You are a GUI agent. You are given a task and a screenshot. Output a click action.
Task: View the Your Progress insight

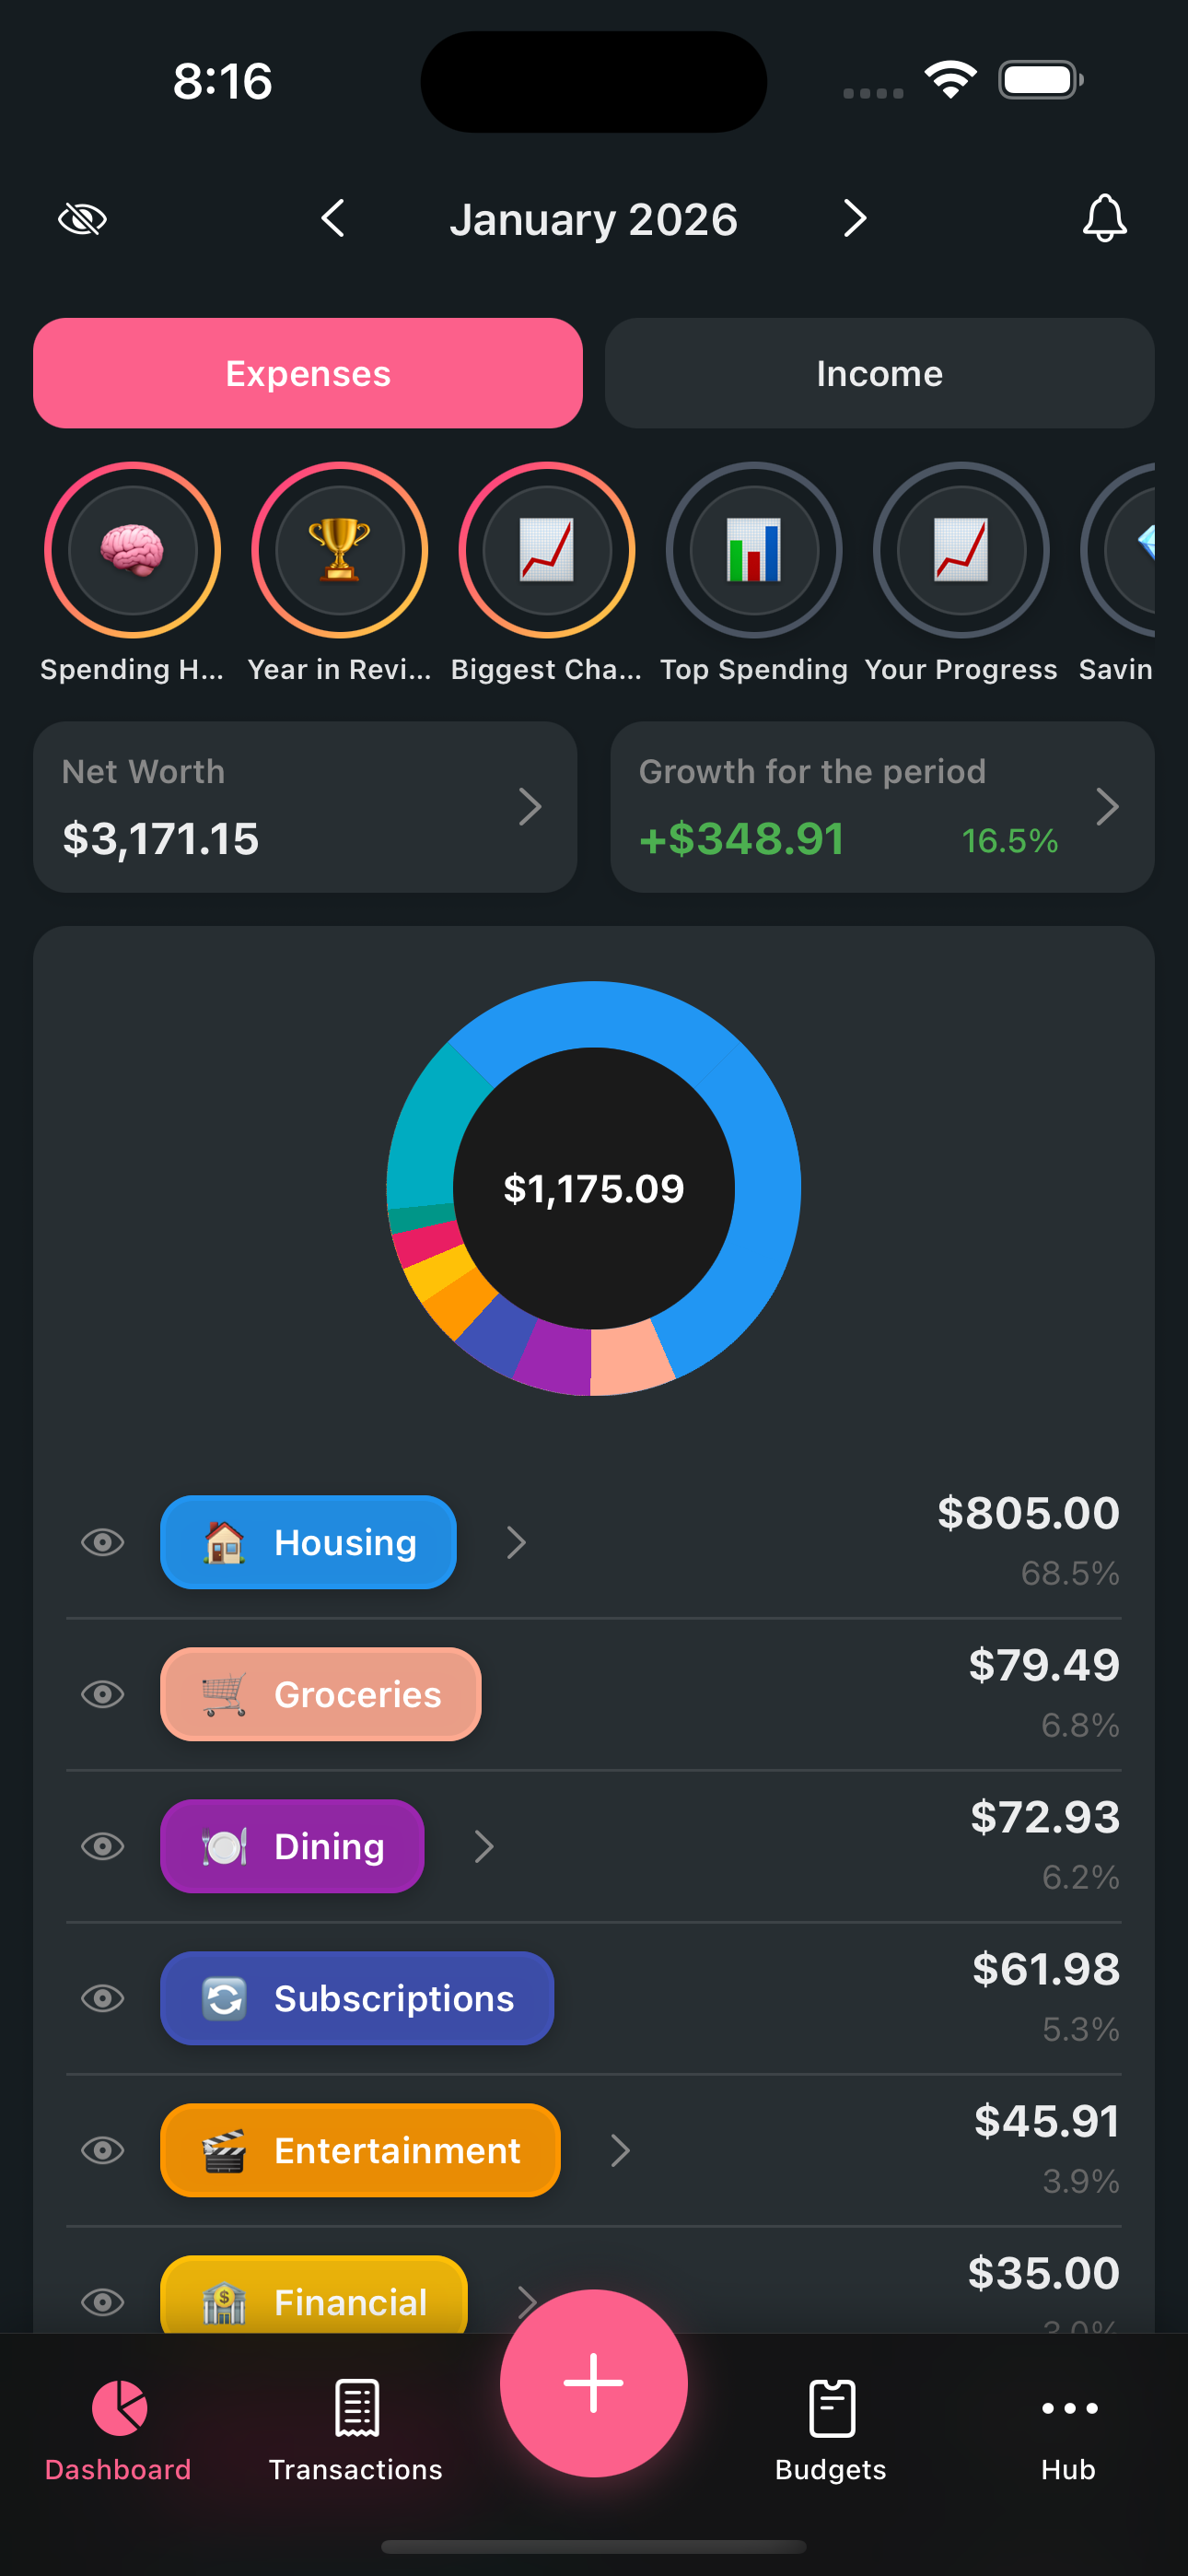(961, 551)
